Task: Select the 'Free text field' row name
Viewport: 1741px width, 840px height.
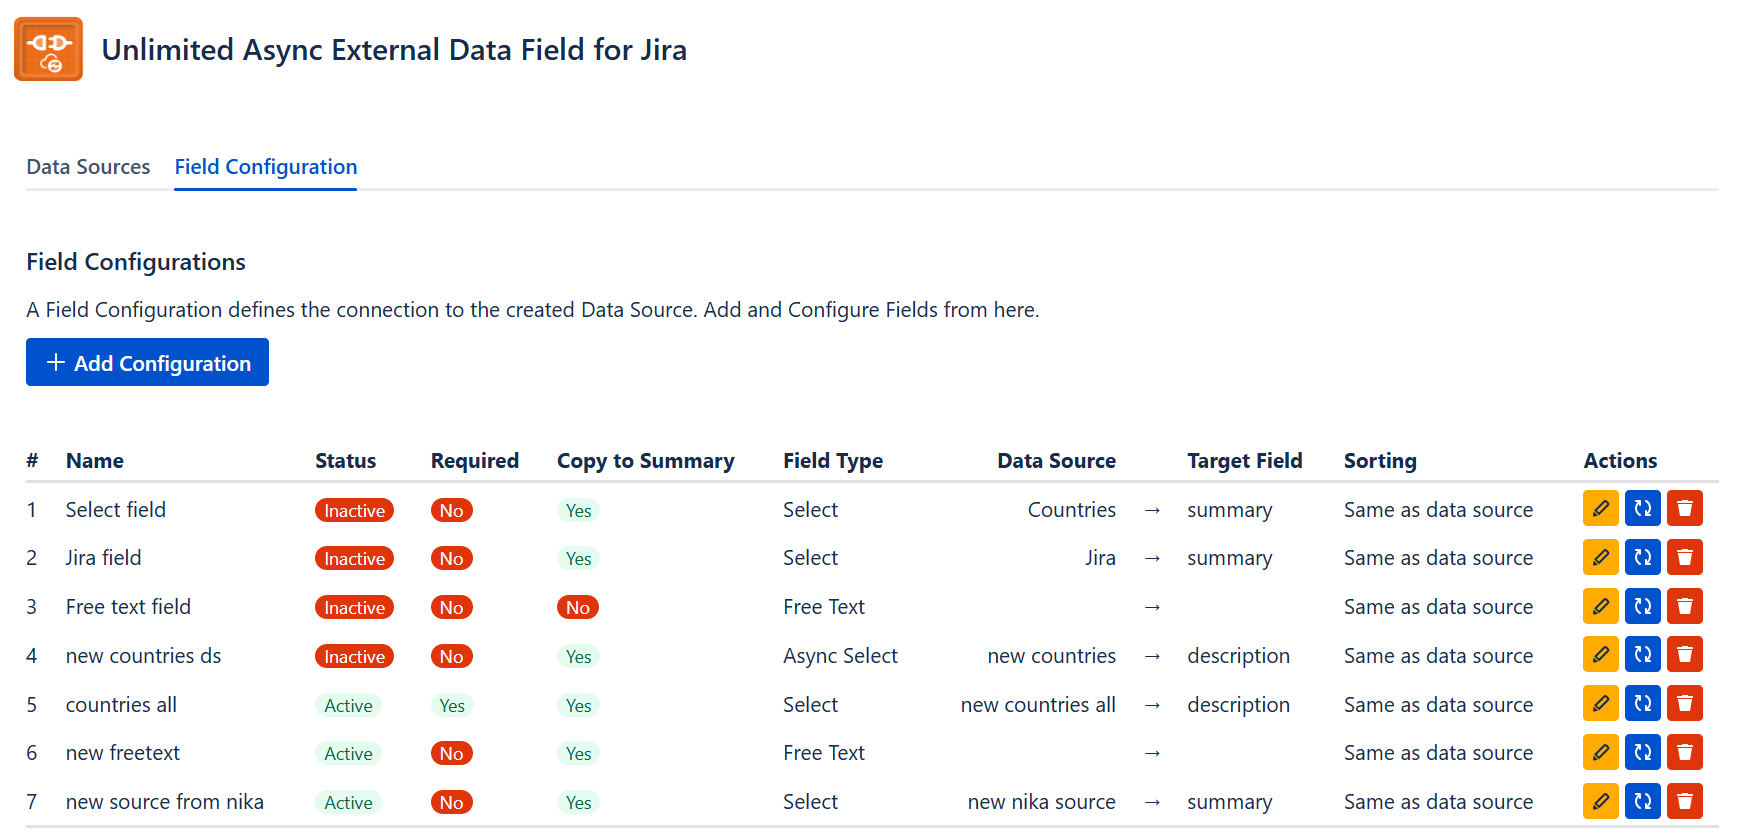Action: 128,607
